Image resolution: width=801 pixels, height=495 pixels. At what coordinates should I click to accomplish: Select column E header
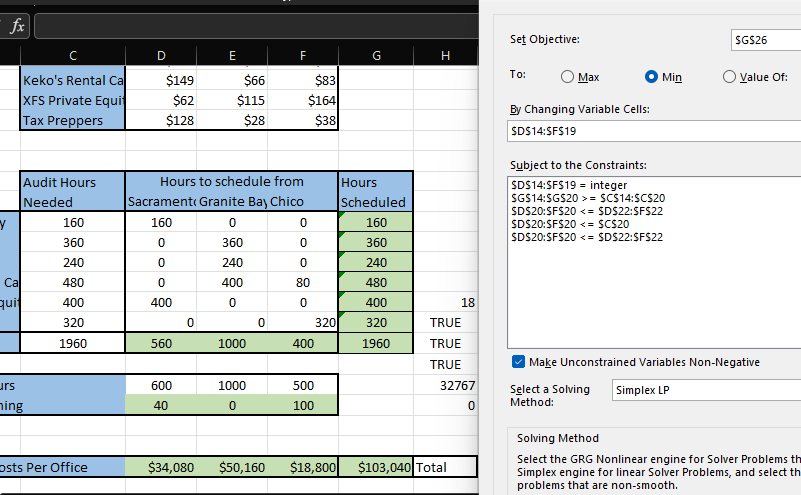click(232, 56)
